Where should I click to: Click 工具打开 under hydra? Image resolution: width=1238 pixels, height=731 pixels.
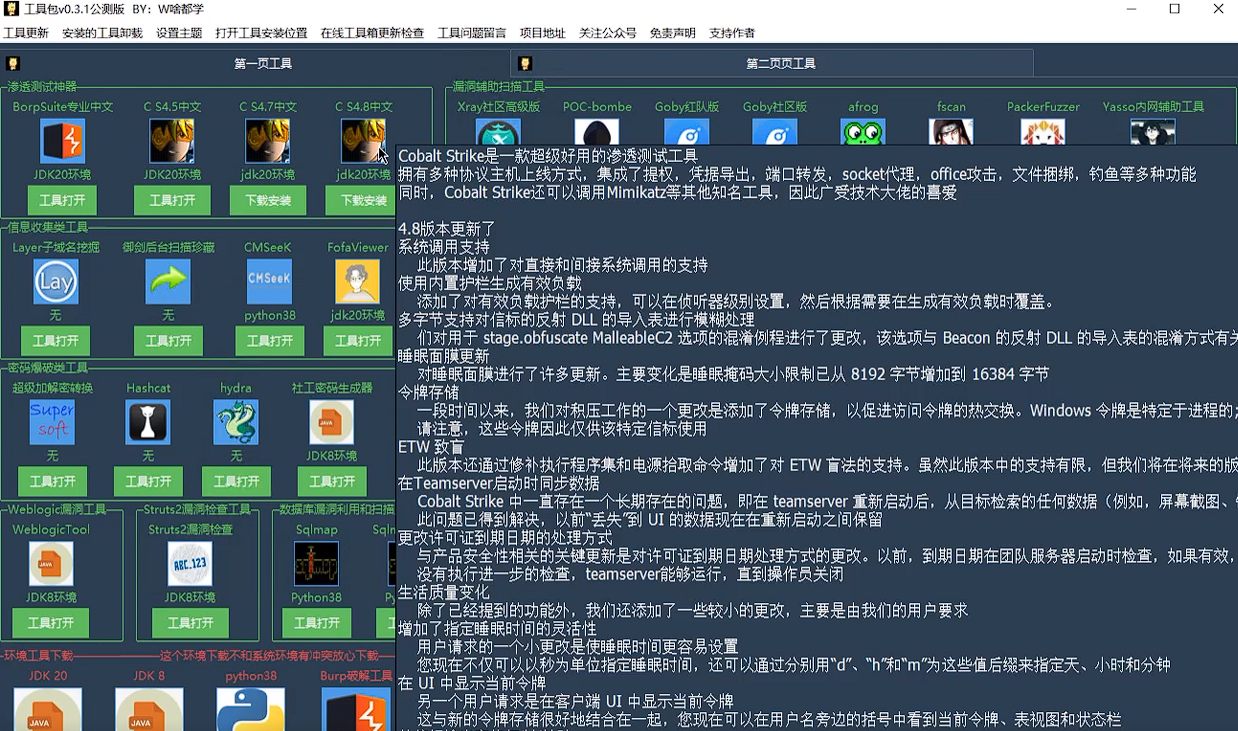pyautogui.click(x=236, y=481)
